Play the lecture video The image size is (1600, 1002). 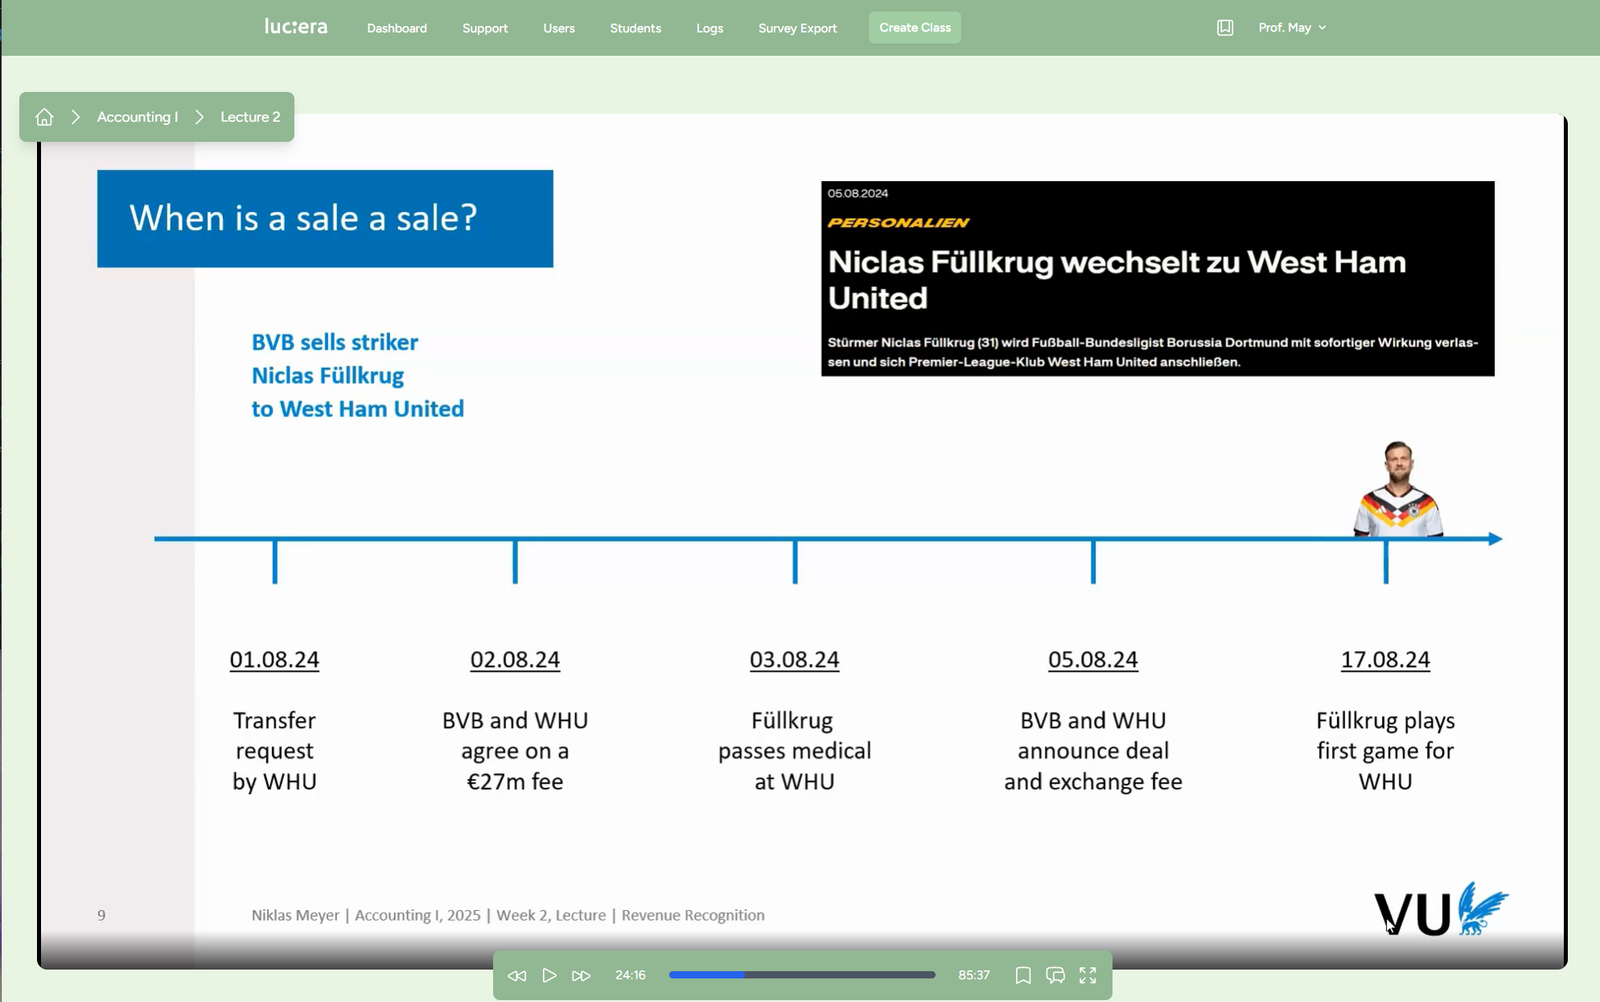click(549, 975)
